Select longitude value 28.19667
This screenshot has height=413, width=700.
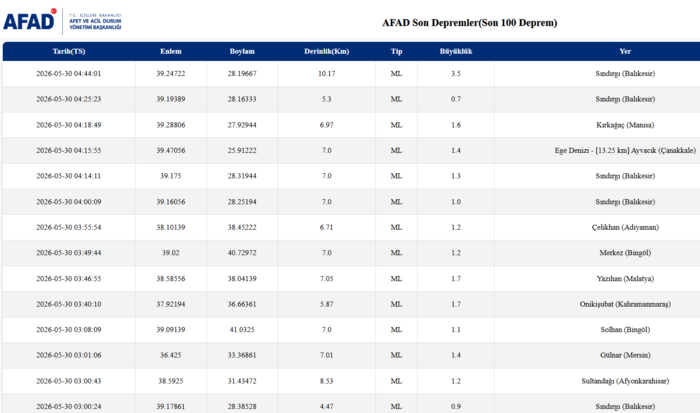tap(242, 74)
